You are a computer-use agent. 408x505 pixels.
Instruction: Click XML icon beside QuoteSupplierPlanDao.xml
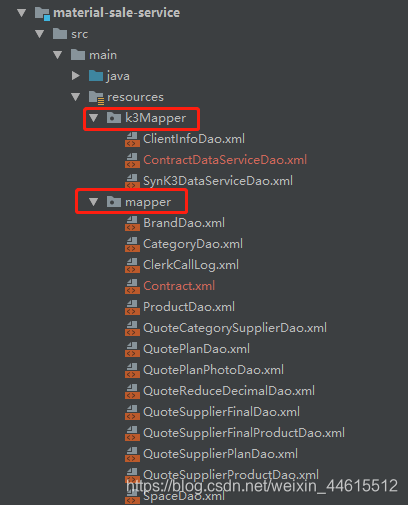coord(132,454)
